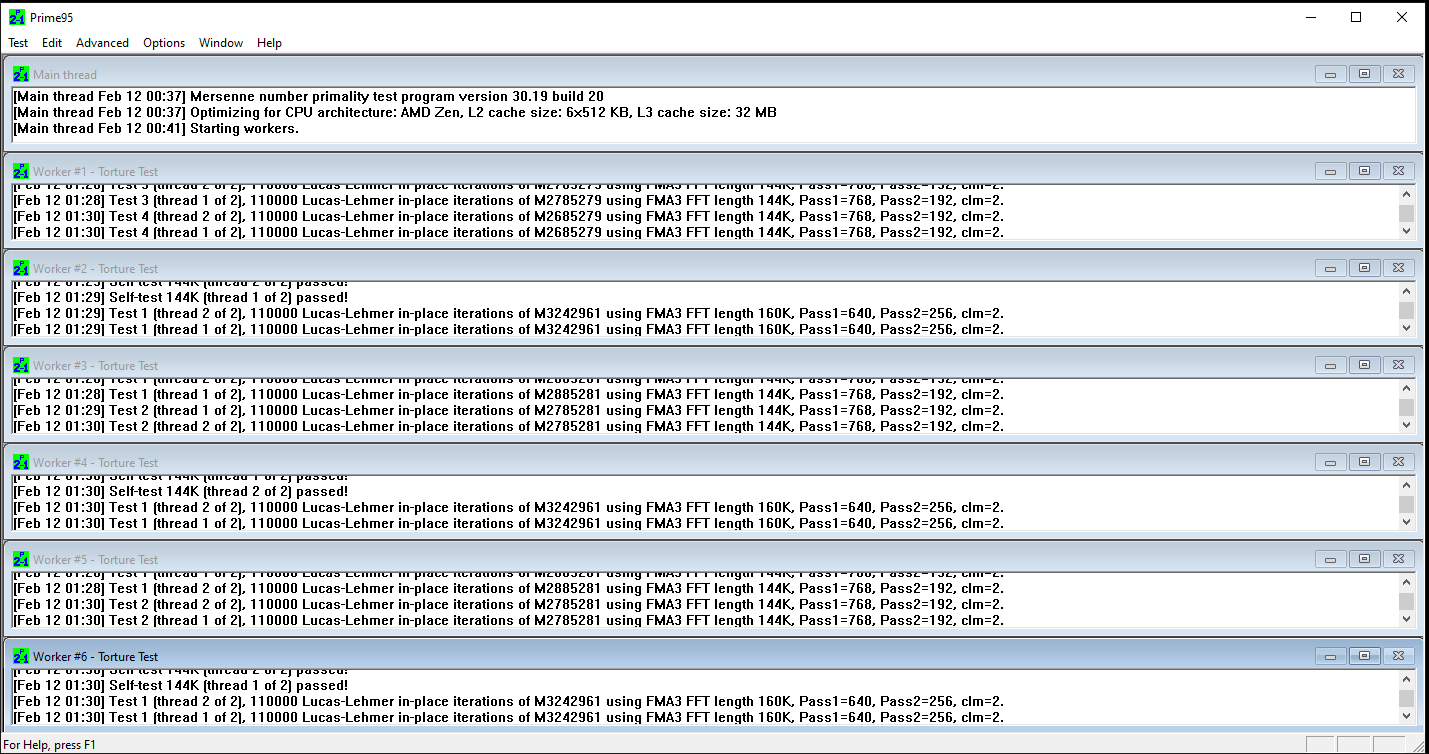The width and height of the screenshot is (1429, 754).
Task: Click Worker #6's 'Test 1 (thread 2 of 2)' line
Action: 509,701
